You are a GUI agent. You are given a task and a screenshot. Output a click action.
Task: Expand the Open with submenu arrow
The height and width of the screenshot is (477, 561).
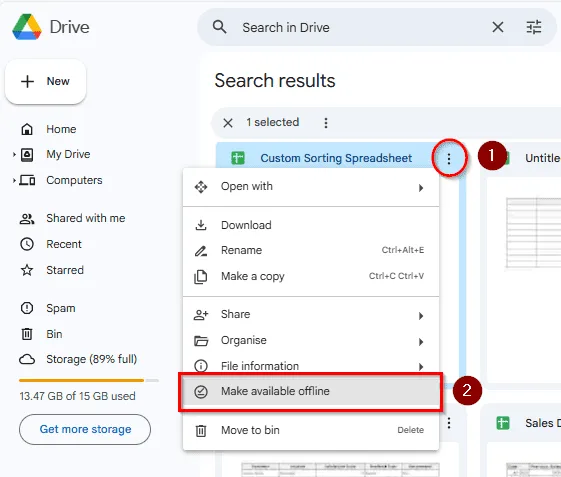421,188
